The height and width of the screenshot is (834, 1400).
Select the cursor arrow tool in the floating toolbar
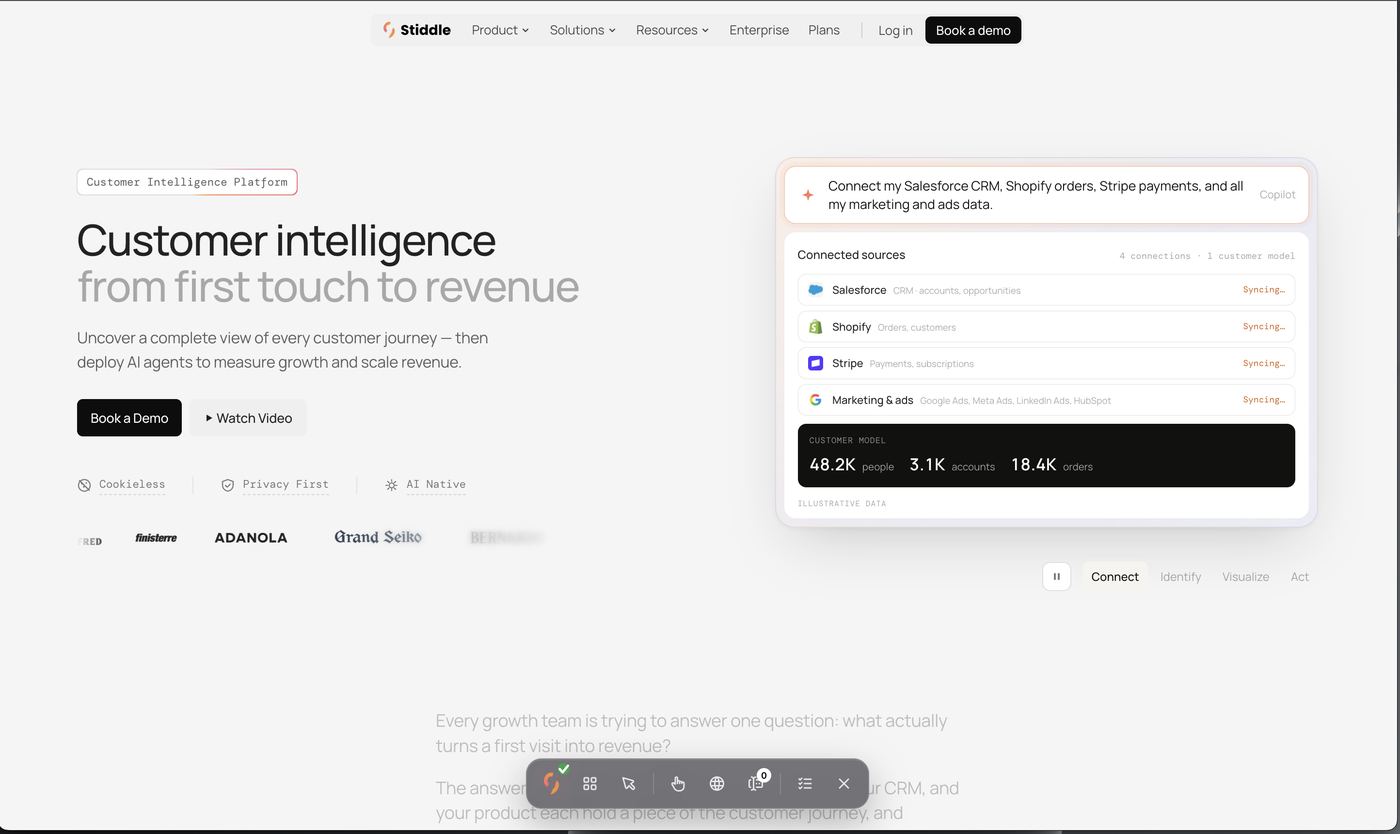point(628,784)
